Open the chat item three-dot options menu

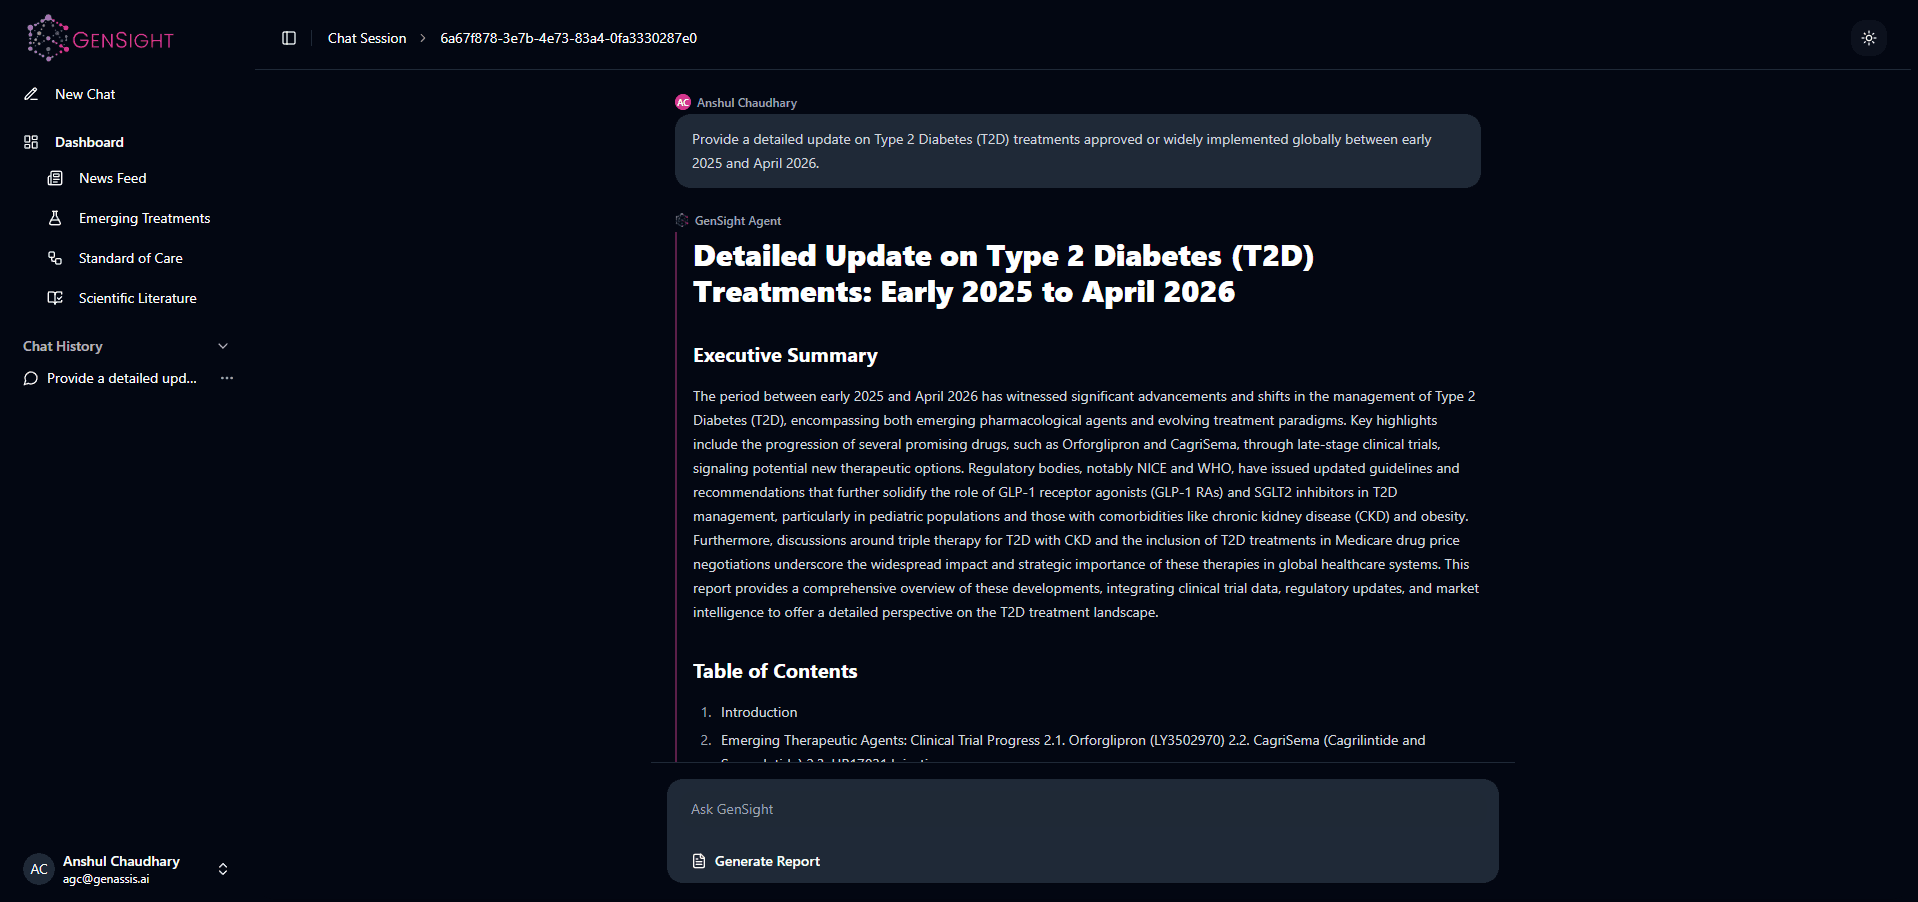click(x=227, y=378)
